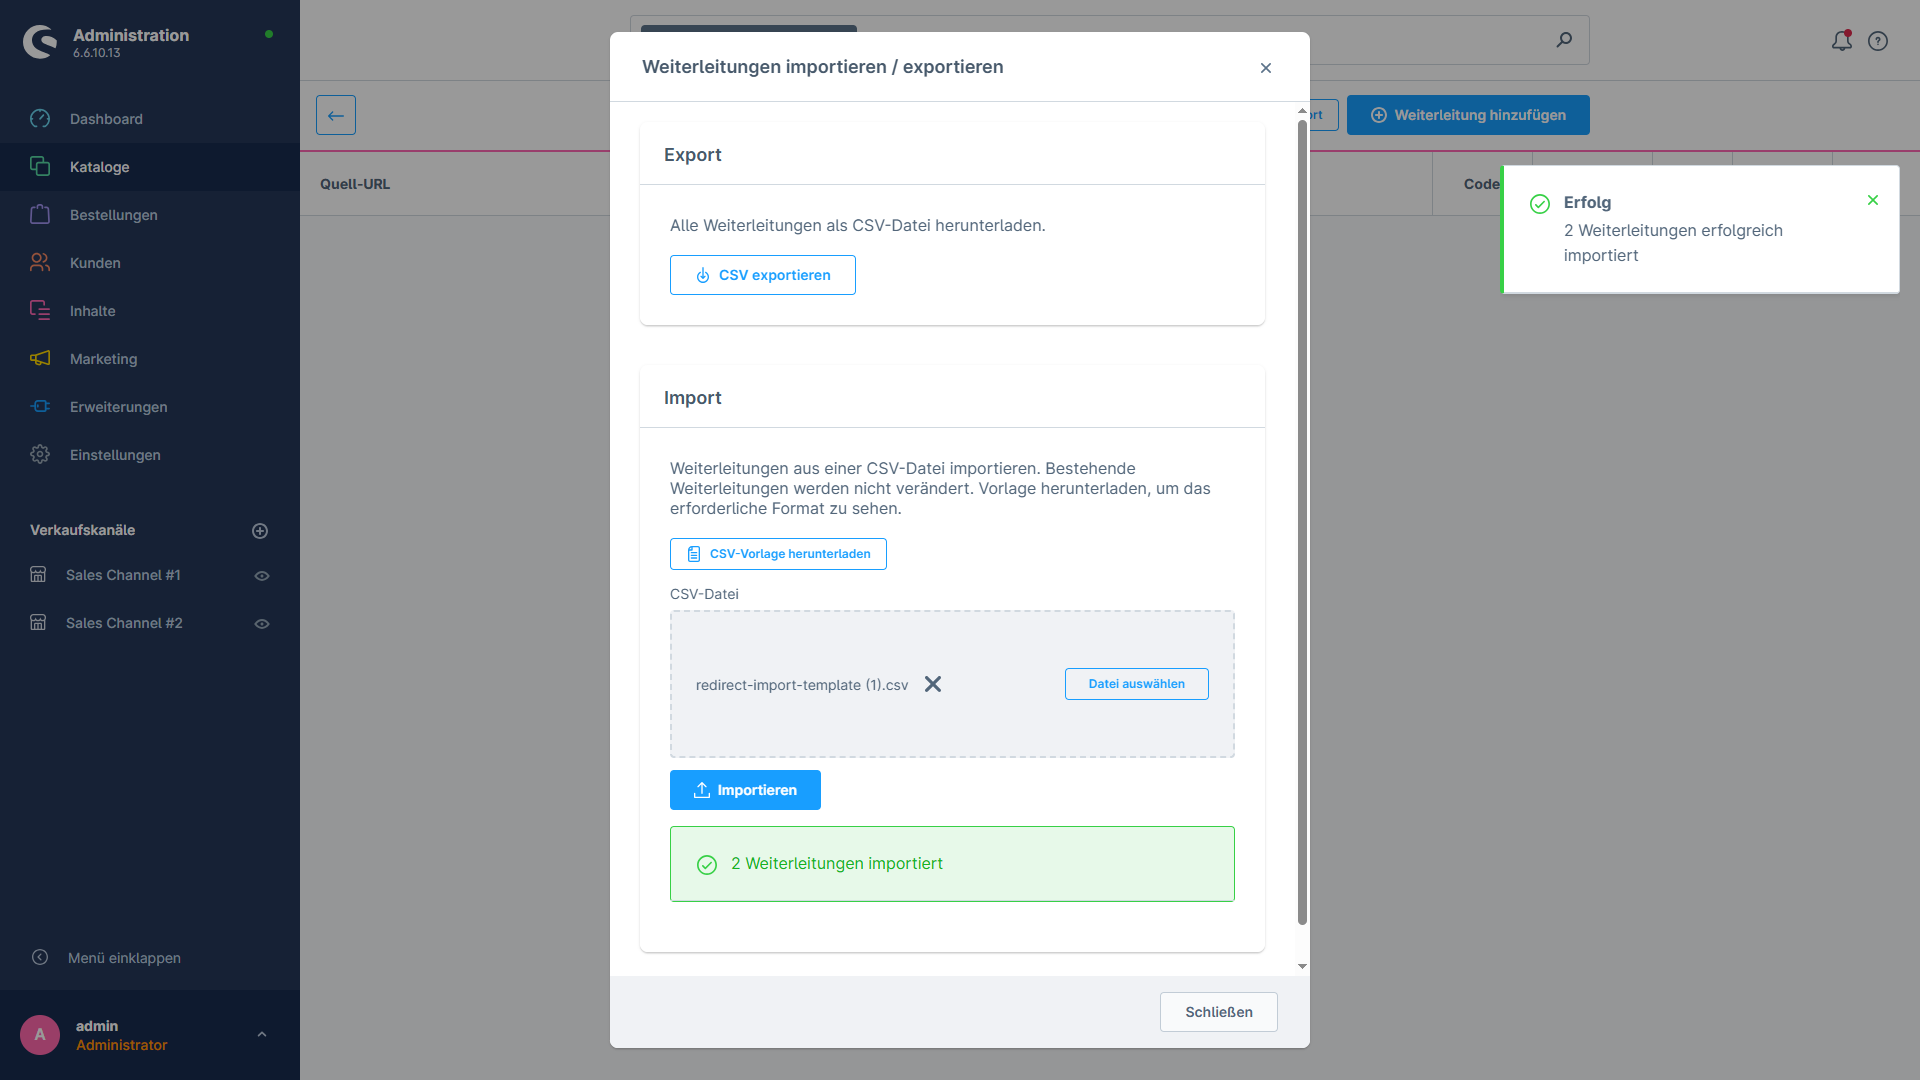Click the Quell-URL column header
1920x1080 pixels.
pos(355,184)
